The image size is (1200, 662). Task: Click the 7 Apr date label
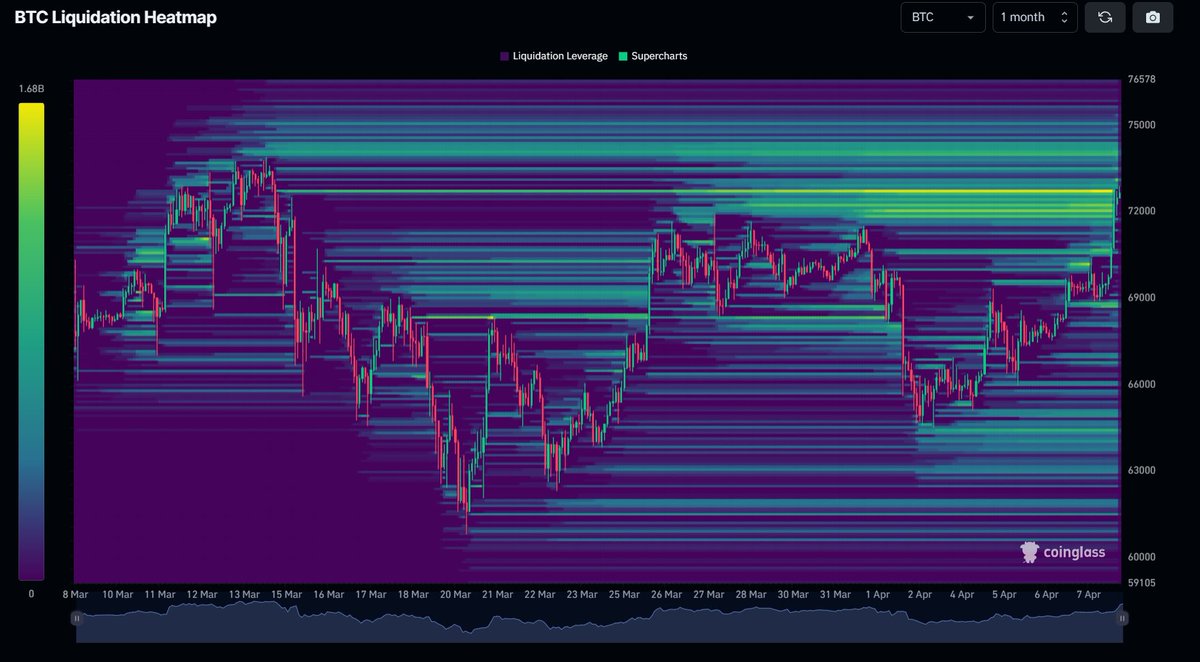(1088, 594)
